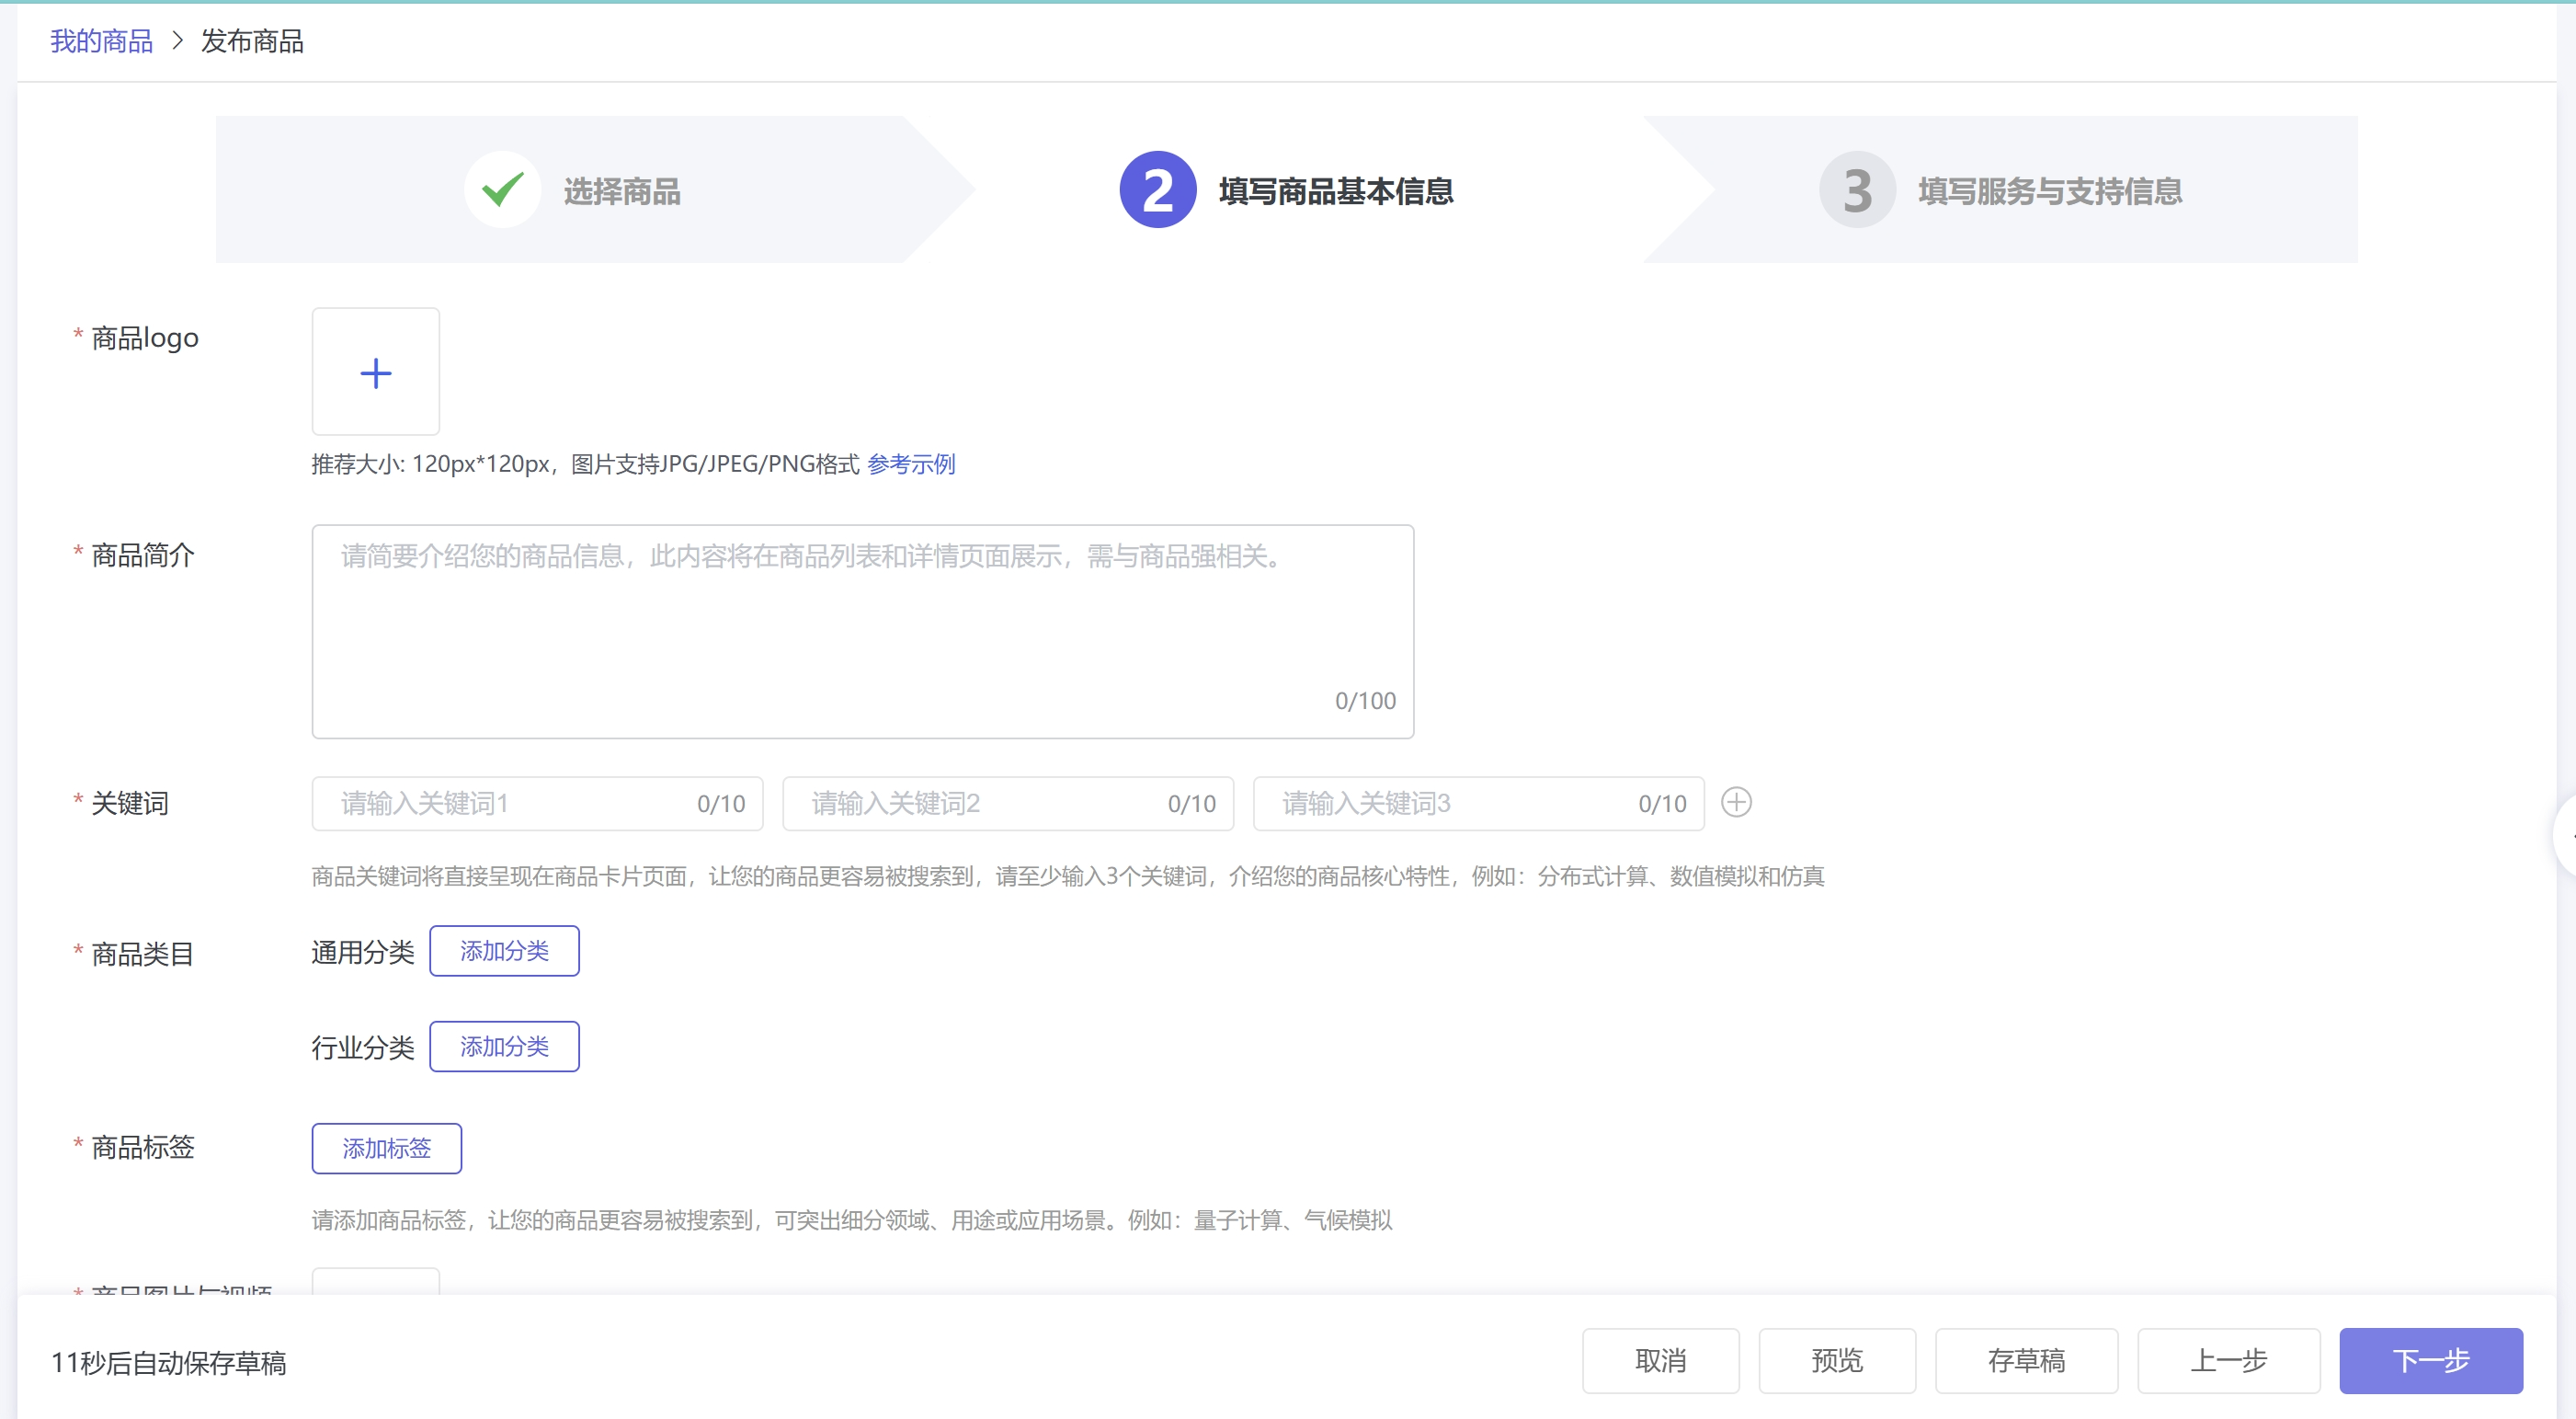
Task: Focus the 请输入关键词3 input
Action: pos(1478,803)
